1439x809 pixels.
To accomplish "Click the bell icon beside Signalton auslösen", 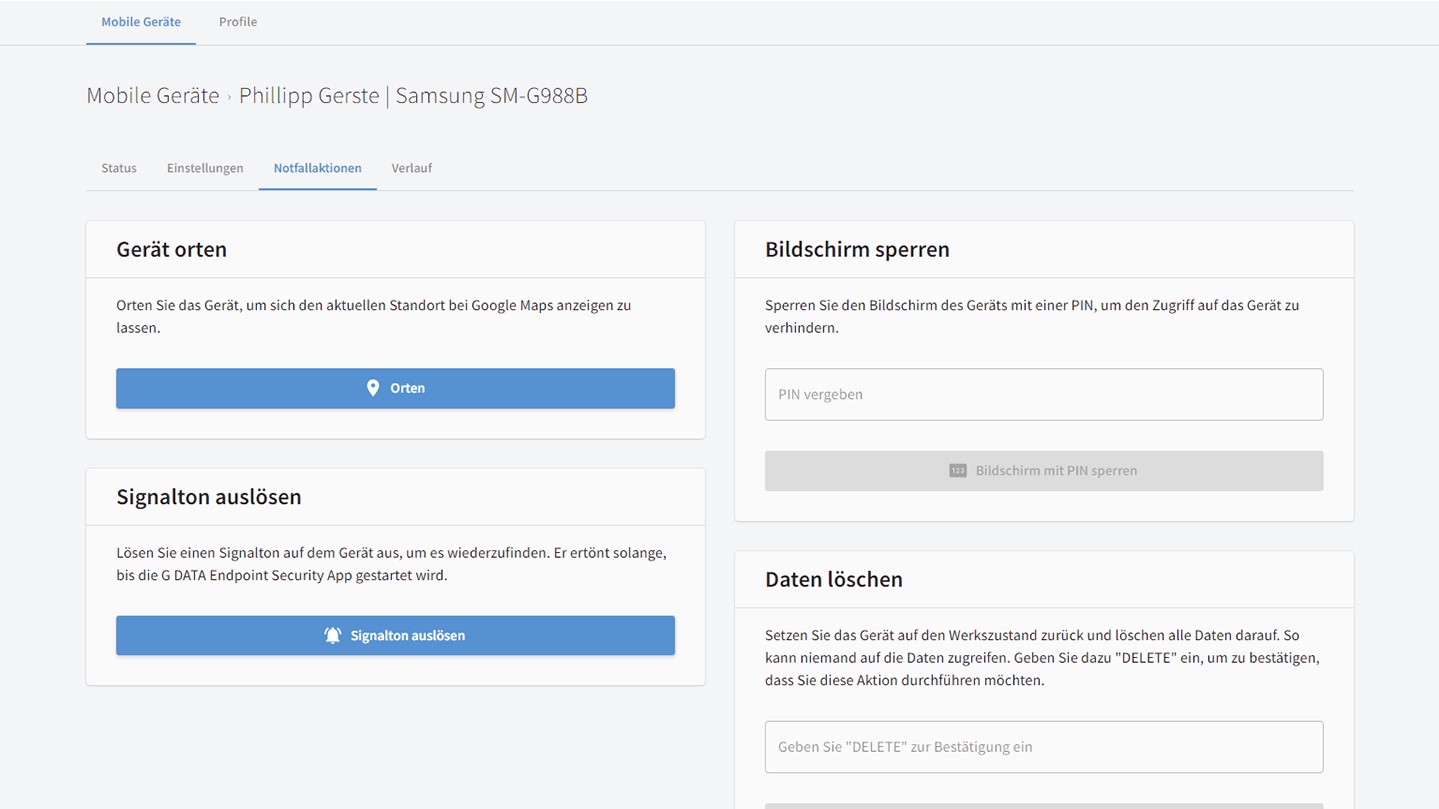I will click(x=333, y=635).
